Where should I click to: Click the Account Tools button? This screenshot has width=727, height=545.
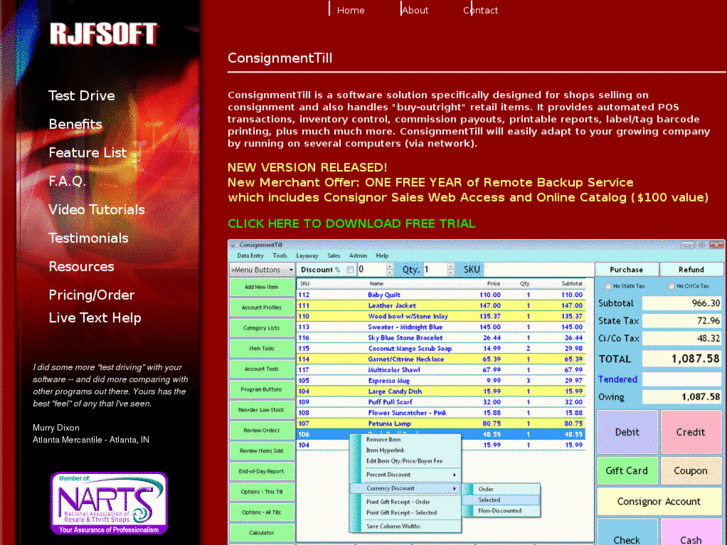(x=261, y=369)
